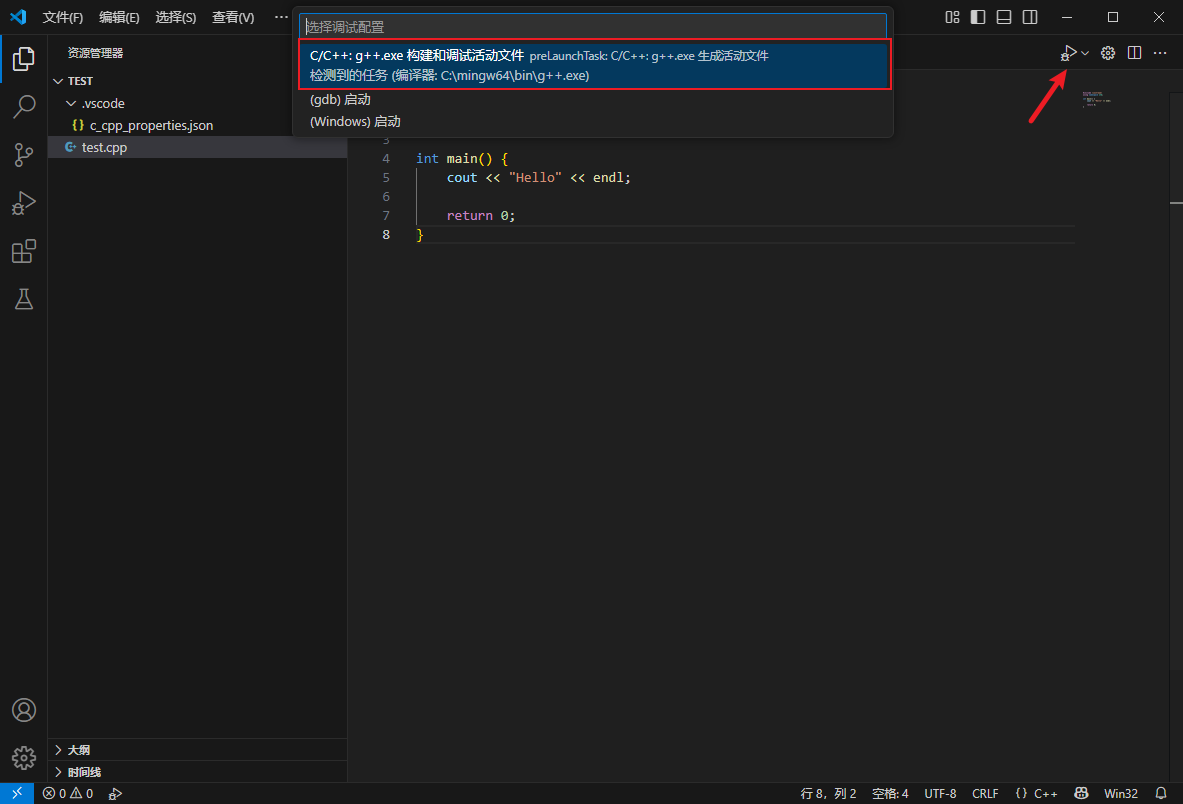
Task: Toggle the secondary side bar
Action: [x=1030, y=17]
